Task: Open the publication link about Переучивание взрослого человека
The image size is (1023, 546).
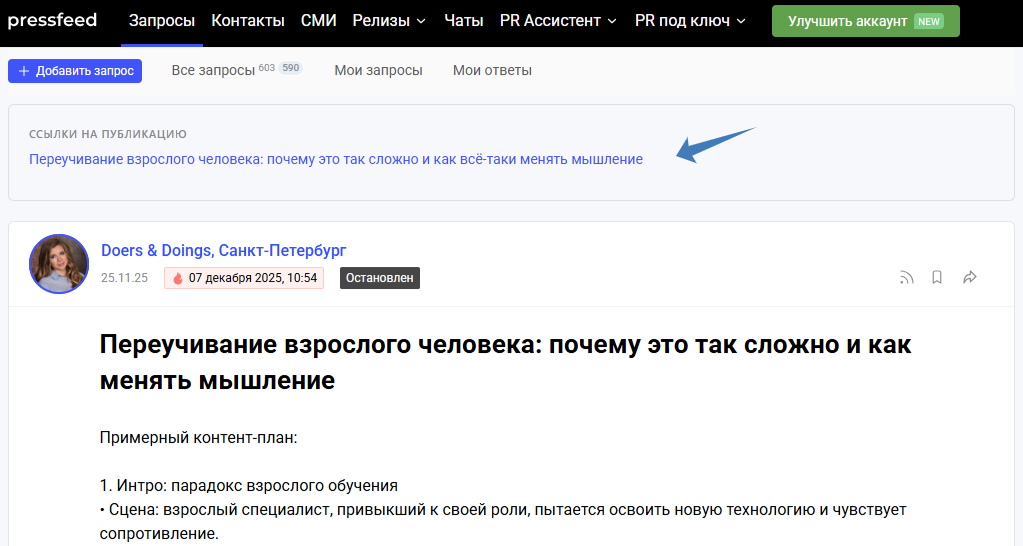Action: click(336, 159)
